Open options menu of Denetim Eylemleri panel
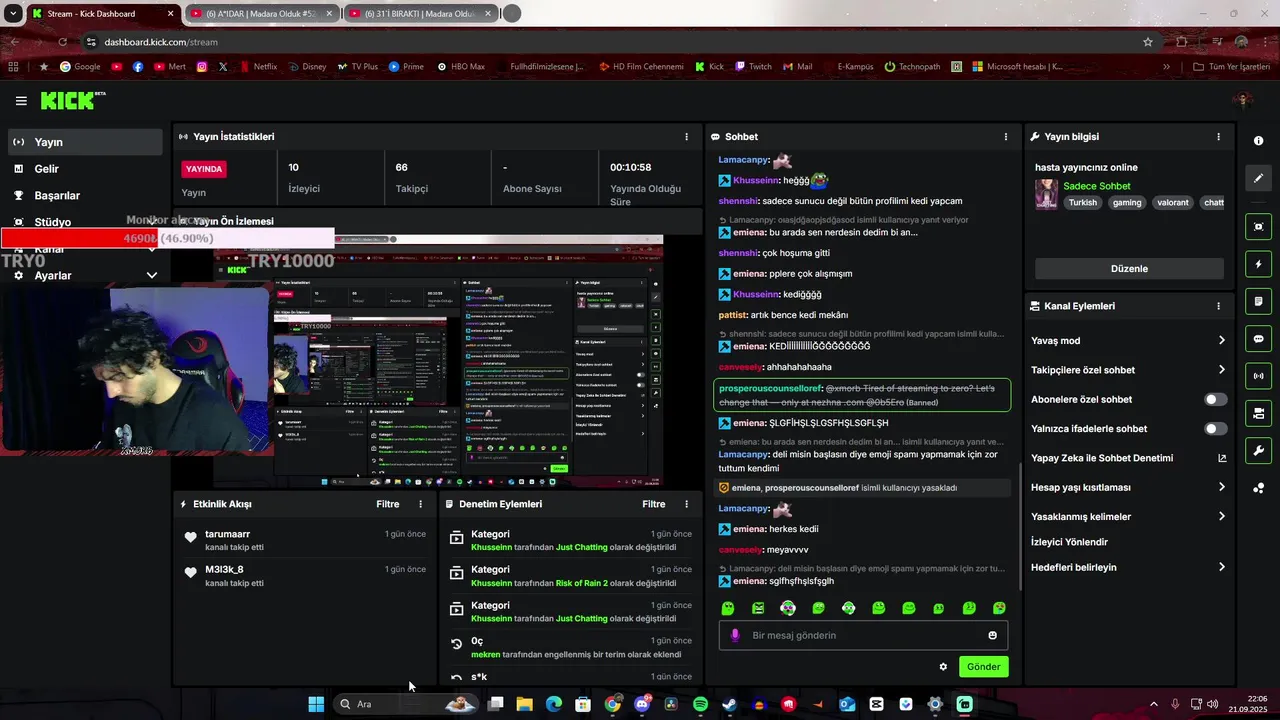The width and height of the screenshot is (1280, 720). (686, 505)
